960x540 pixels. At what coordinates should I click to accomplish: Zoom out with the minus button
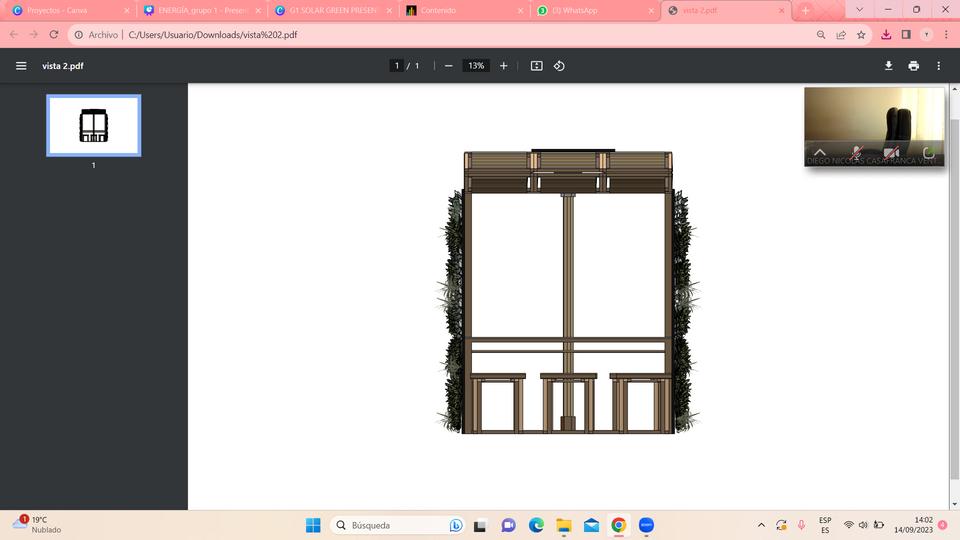tap(449, 66)
